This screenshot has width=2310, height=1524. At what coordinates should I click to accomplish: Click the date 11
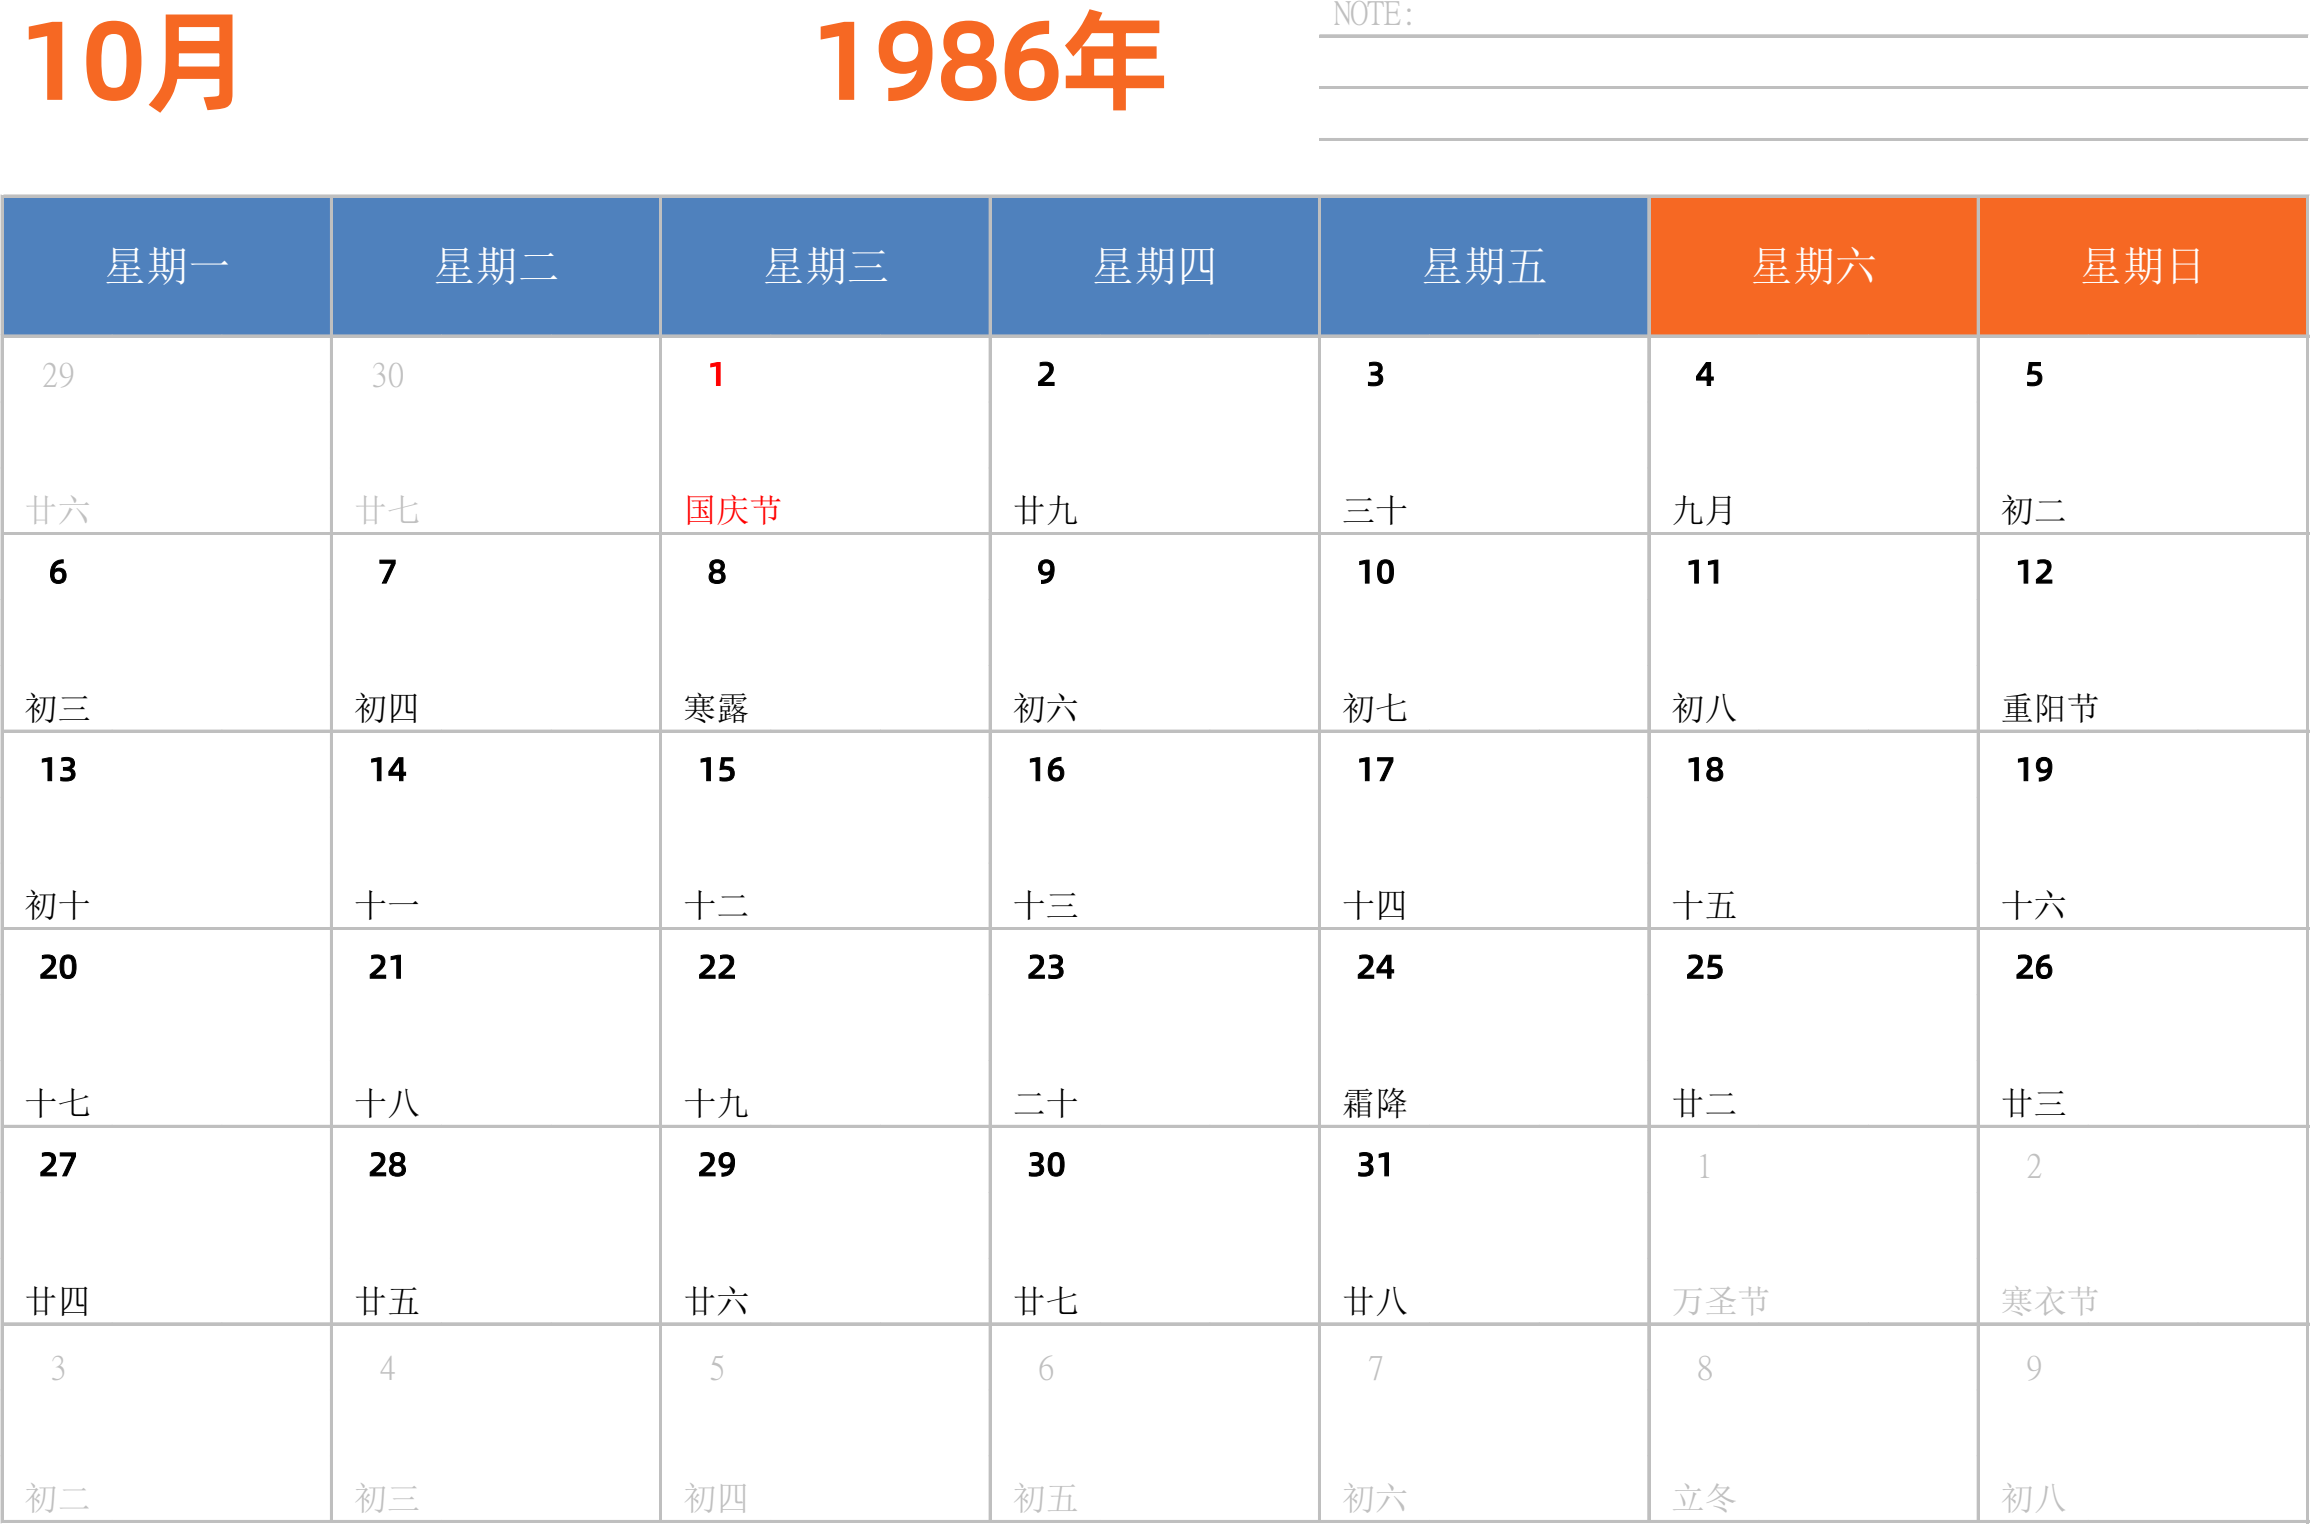[x=1704, y=573]
